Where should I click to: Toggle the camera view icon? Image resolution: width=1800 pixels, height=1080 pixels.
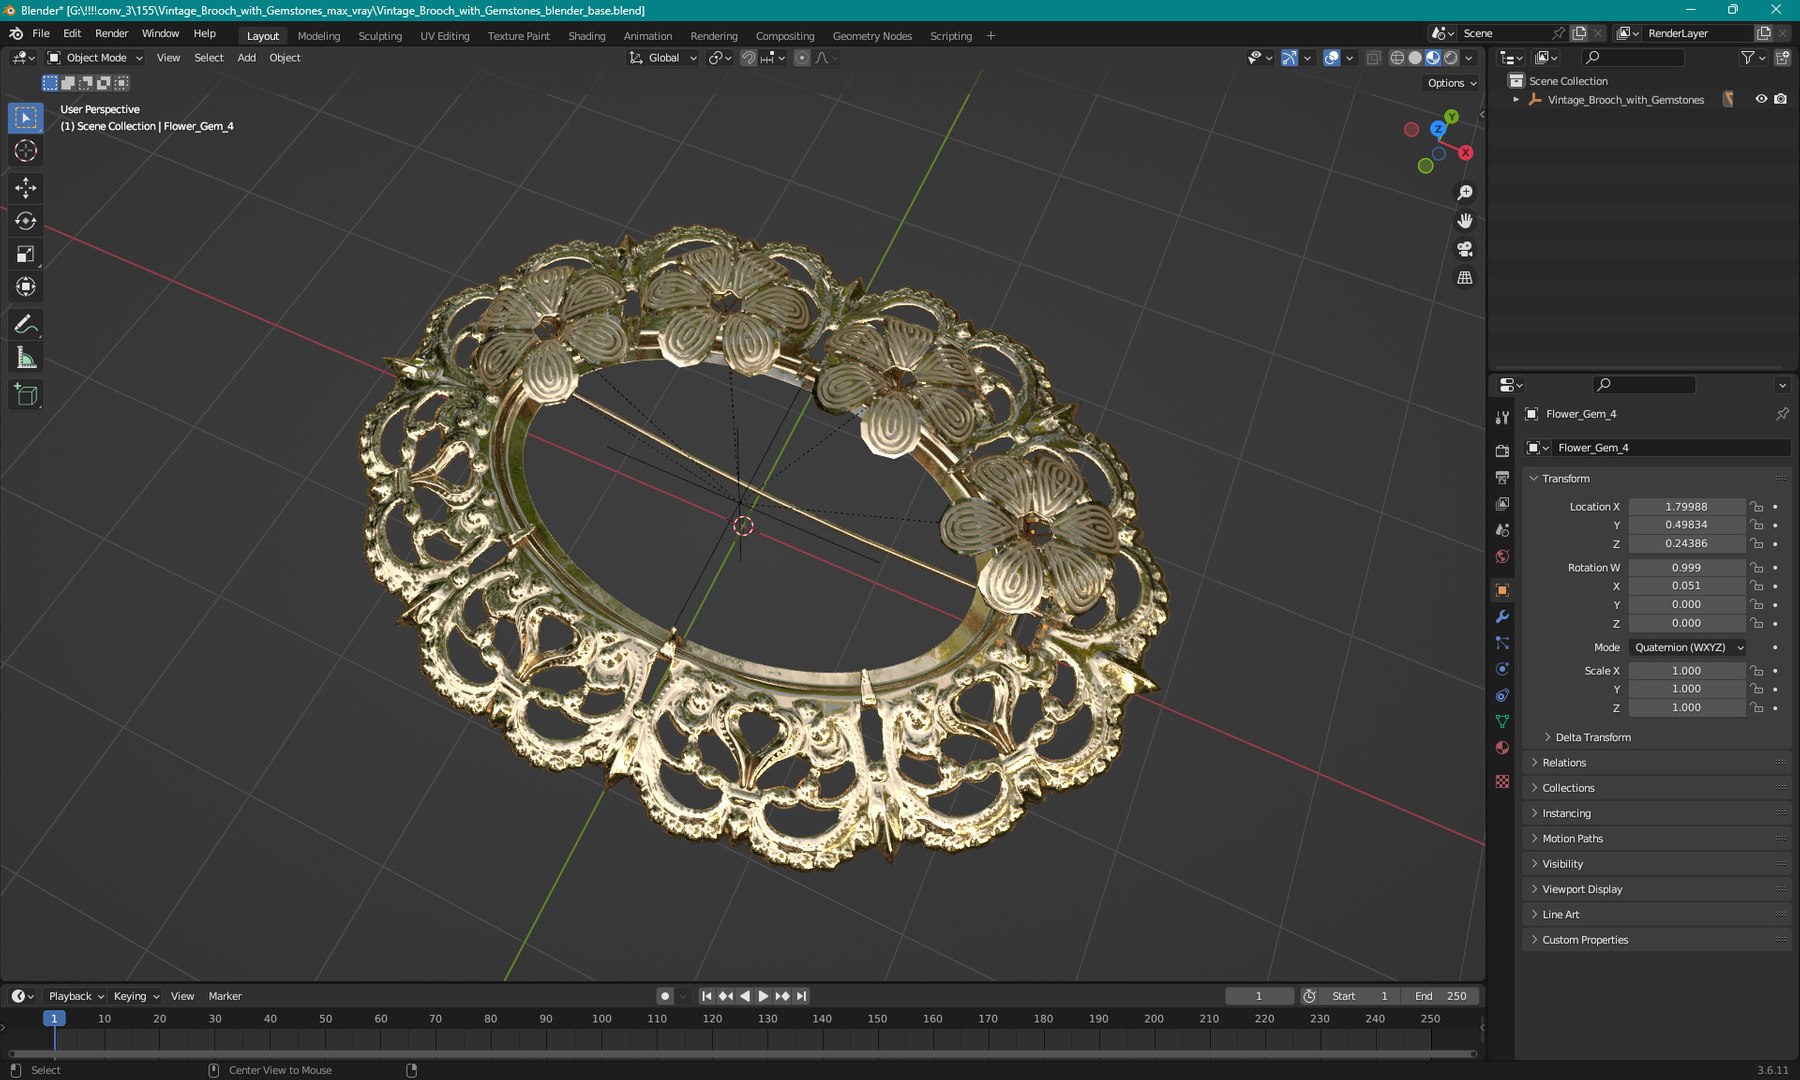1465,249
